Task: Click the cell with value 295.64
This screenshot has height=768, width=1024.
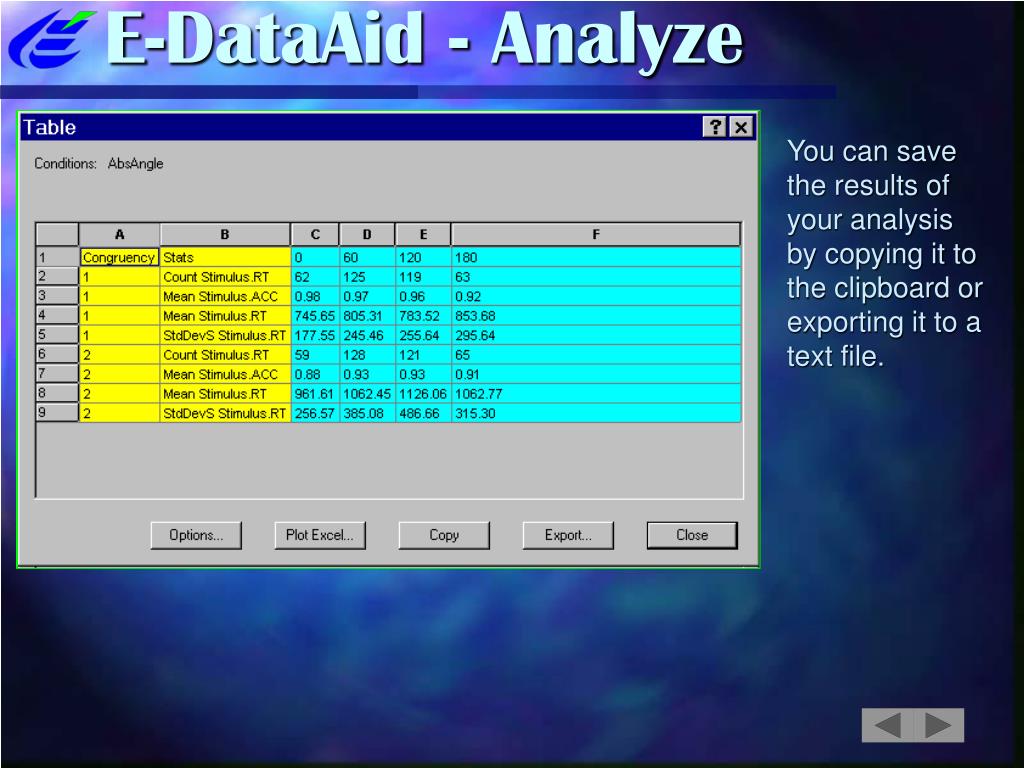Action: tap(596, 336)
